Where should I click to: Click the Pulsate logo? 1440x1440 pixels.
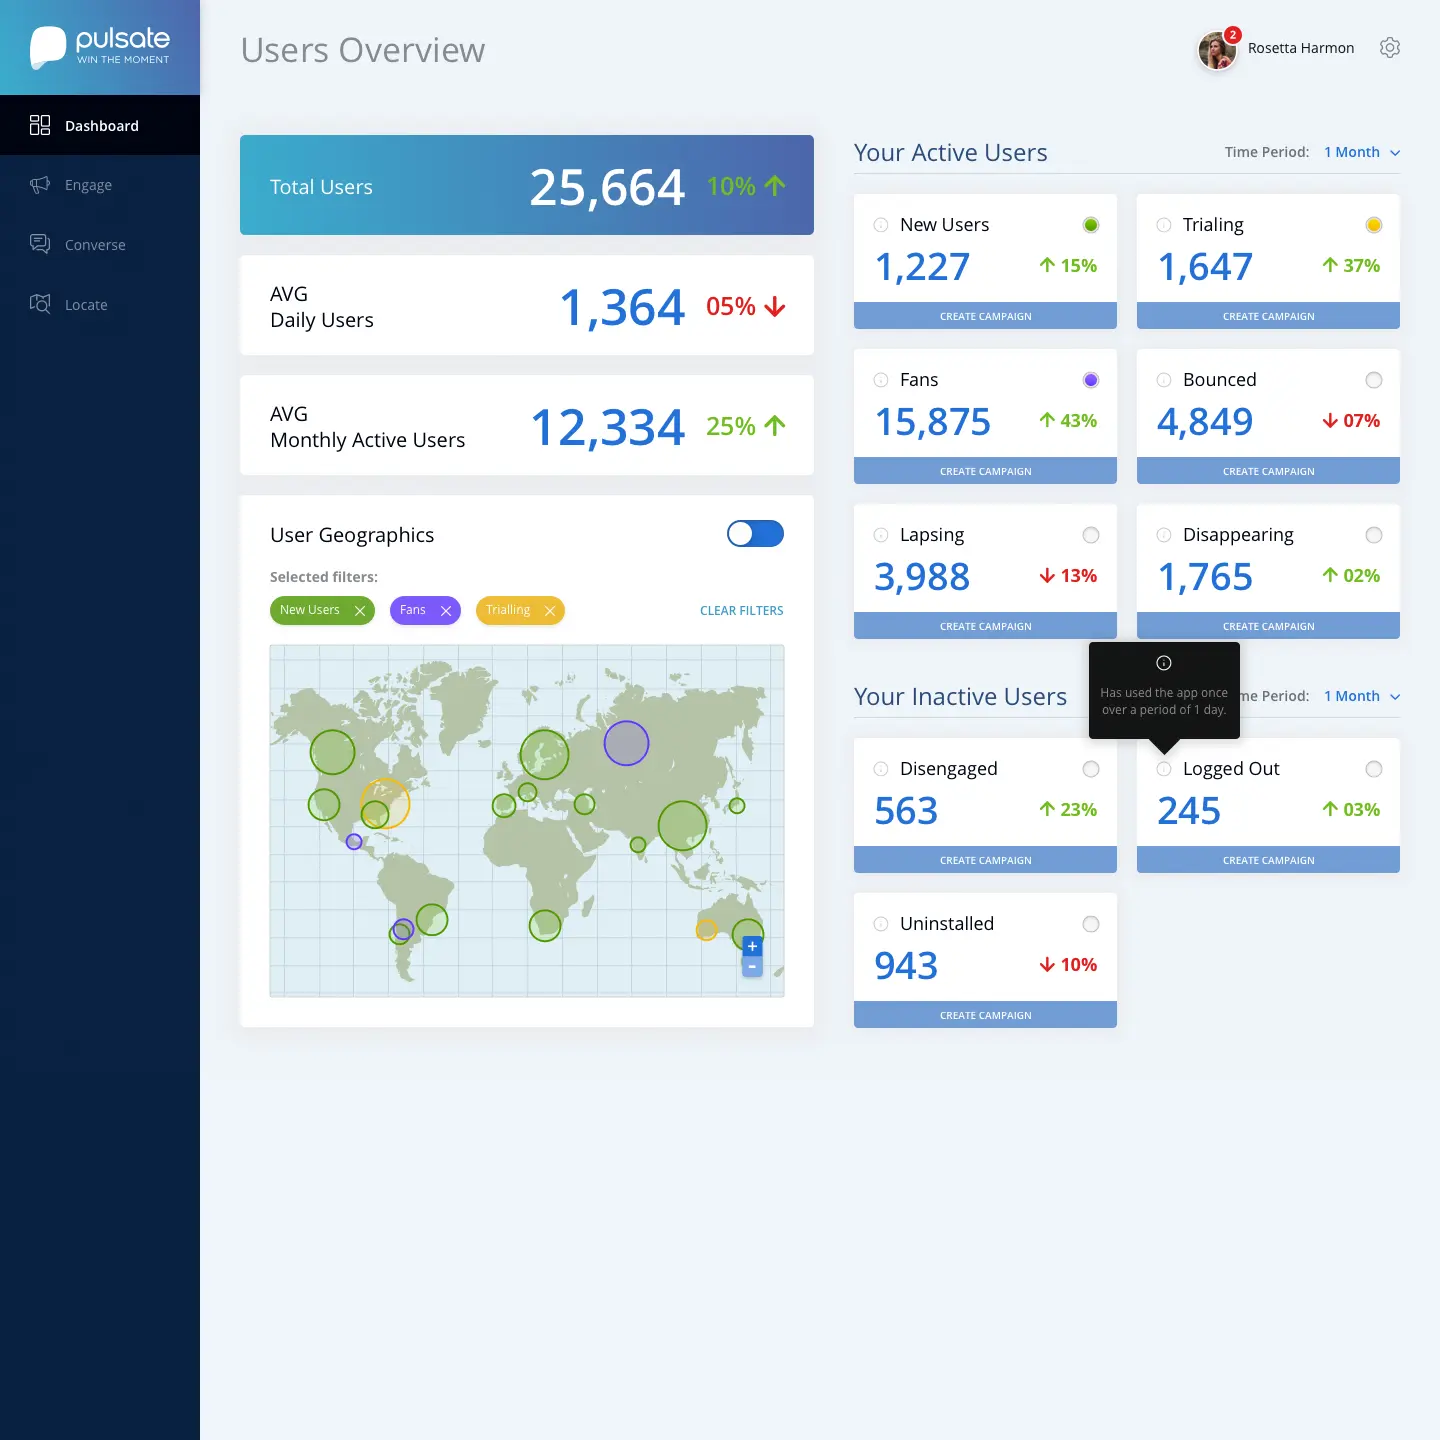(x=100, y=47)
